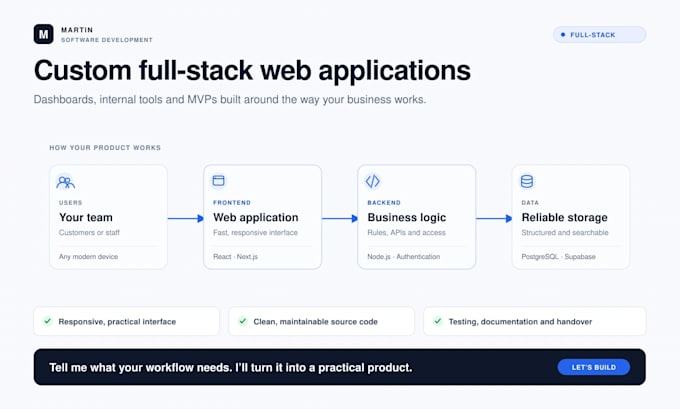Click the text React · Next.js
The width and height of the screenshot is (680, 409).
coord(235,256)
